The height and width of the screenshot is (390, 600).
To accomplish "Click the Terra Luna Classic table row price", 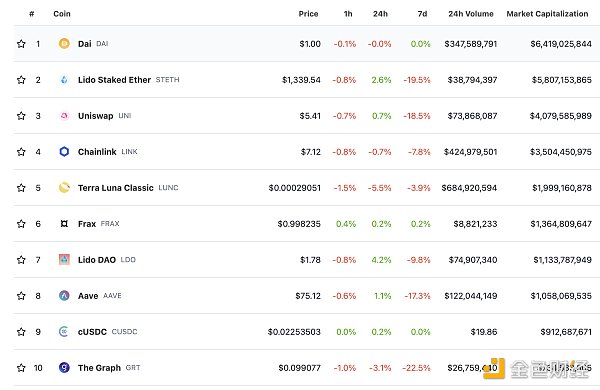I will coord(294,188).
